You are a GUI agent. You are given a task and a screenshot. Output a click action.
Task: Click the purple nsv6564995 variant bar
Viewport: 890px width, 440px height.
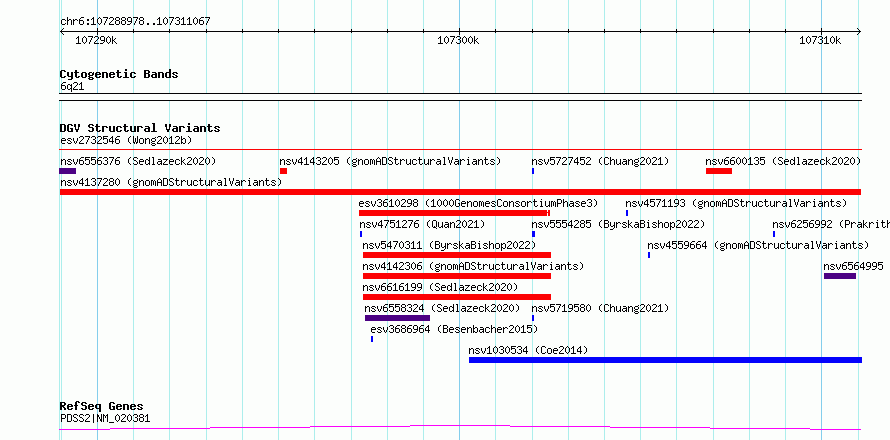840,276
